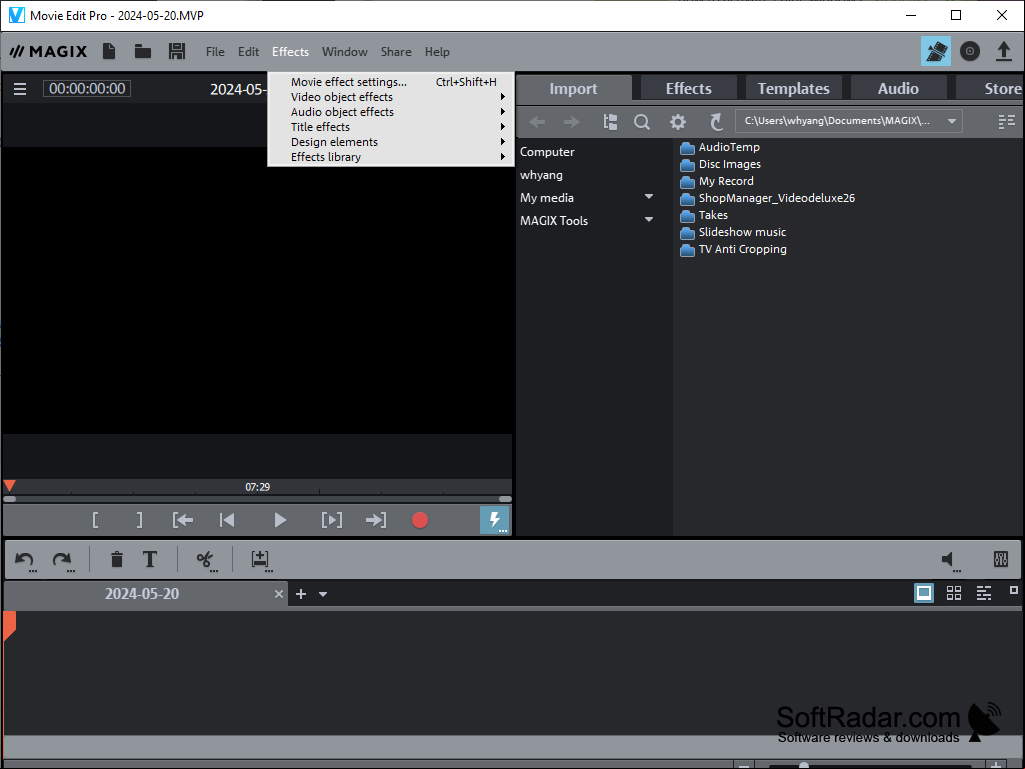Create a new project with the document icon
The width and height of the screenshot is (1025, 769).
(109, 51)
